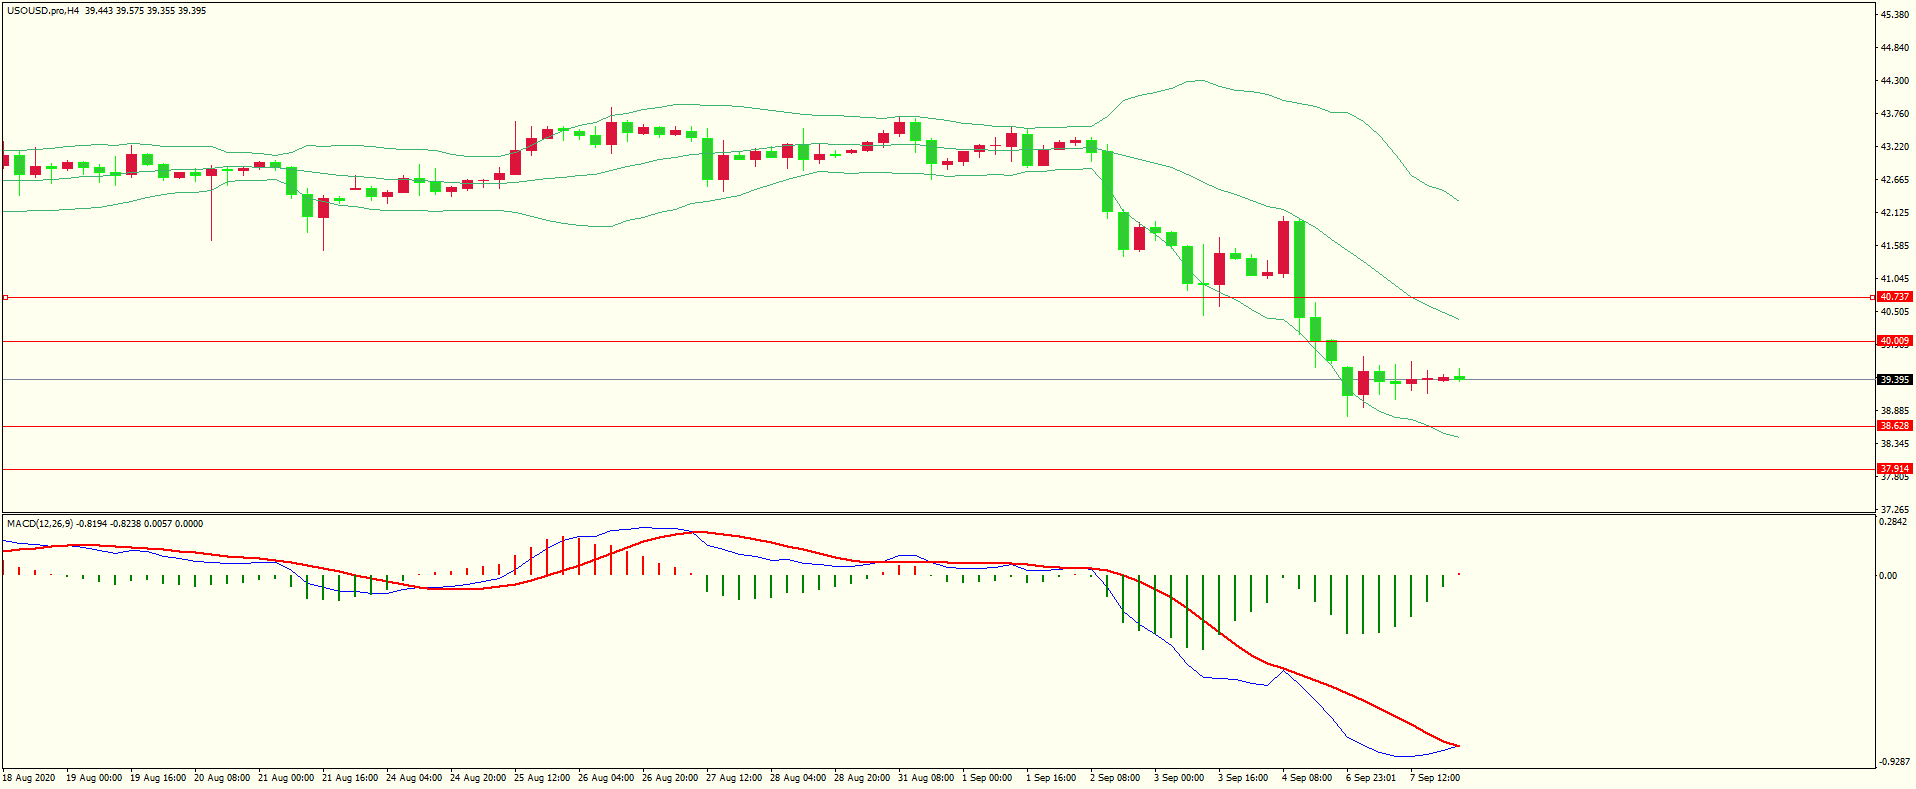Click the black 39.395 current price tag
This screenshot has height=789, width=1916.
click(1894, 380)
